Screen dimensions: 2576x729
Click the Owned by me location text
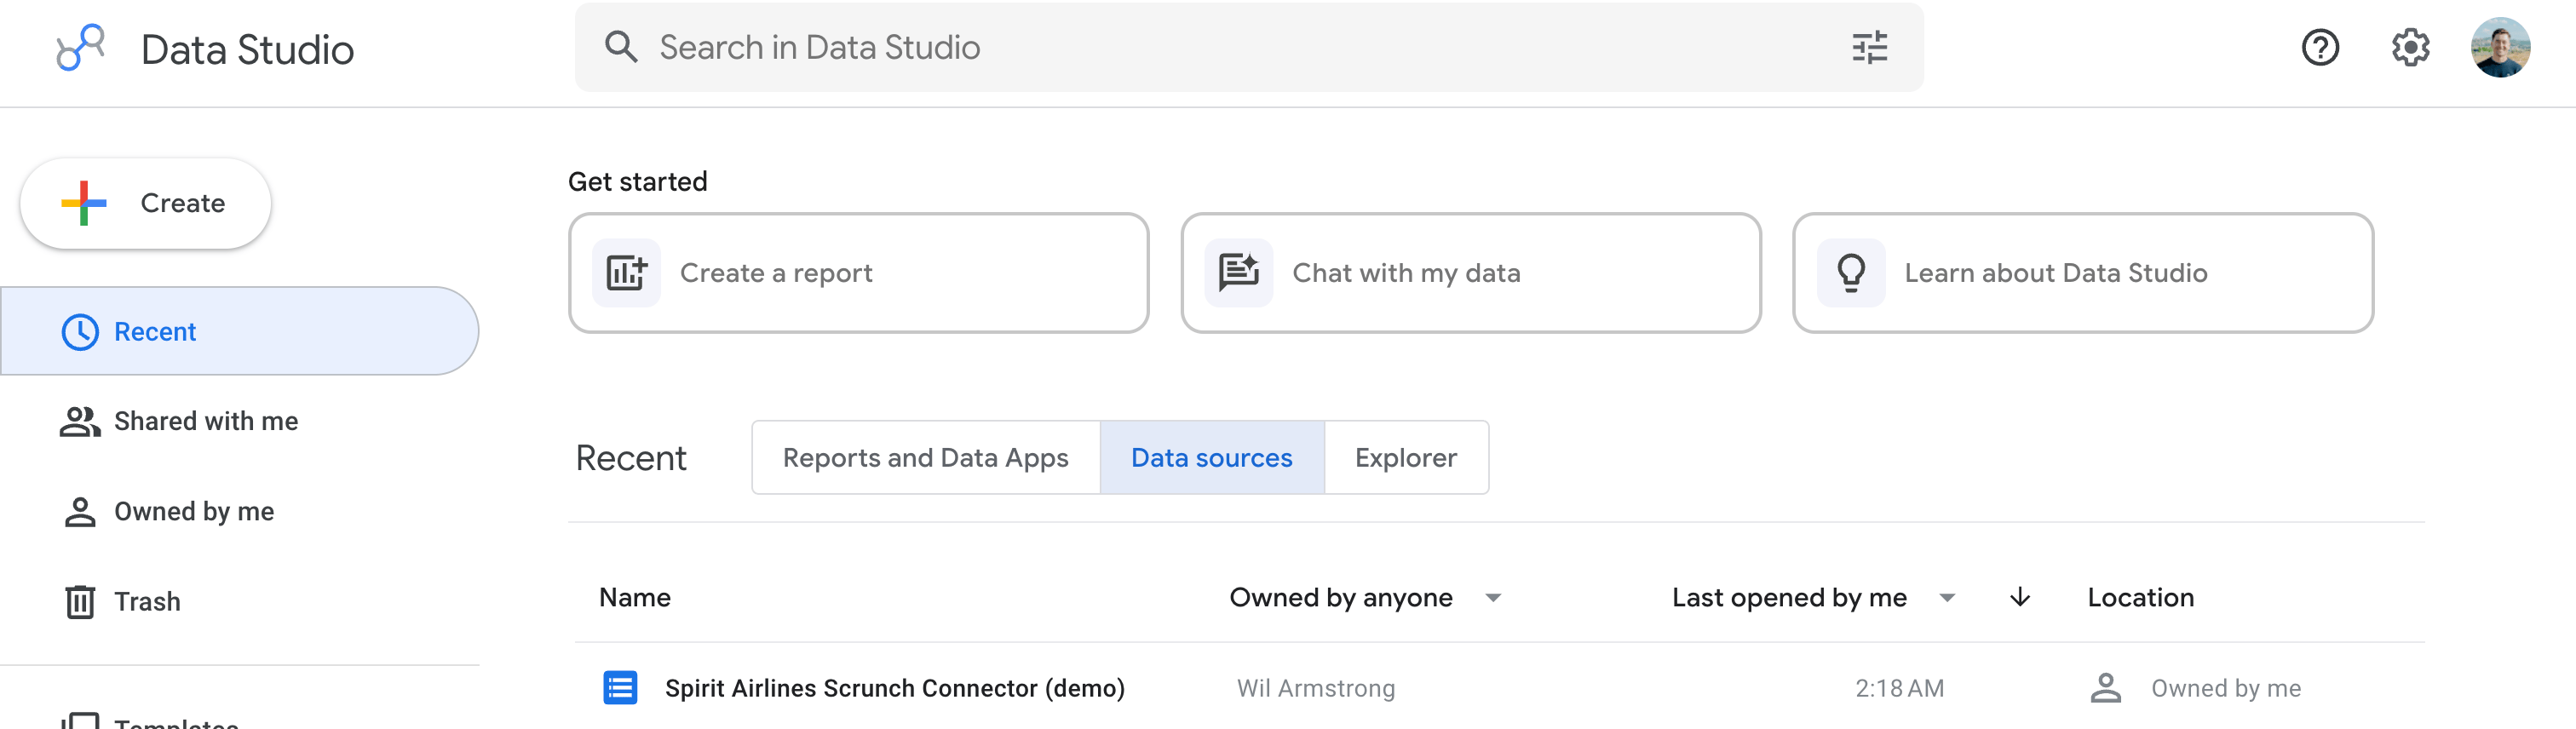(2226, 688)
